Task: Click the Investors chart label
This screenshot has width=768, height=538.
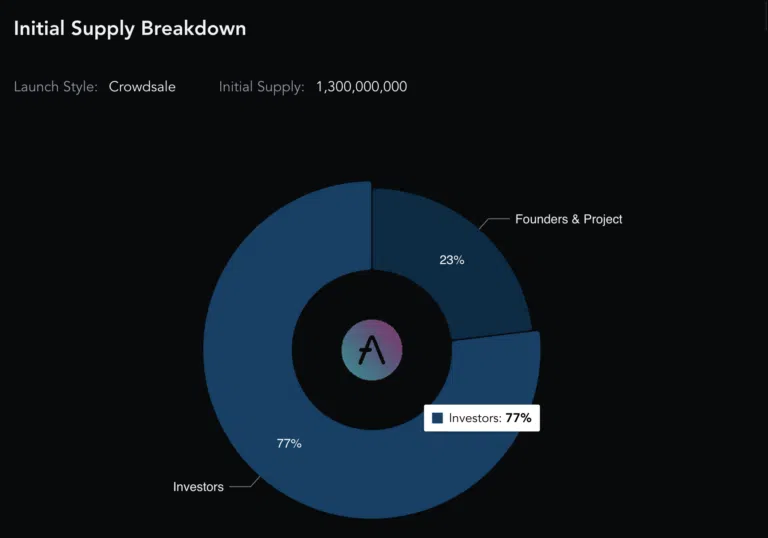Action: pyautogui.click(x=198, y=487)
